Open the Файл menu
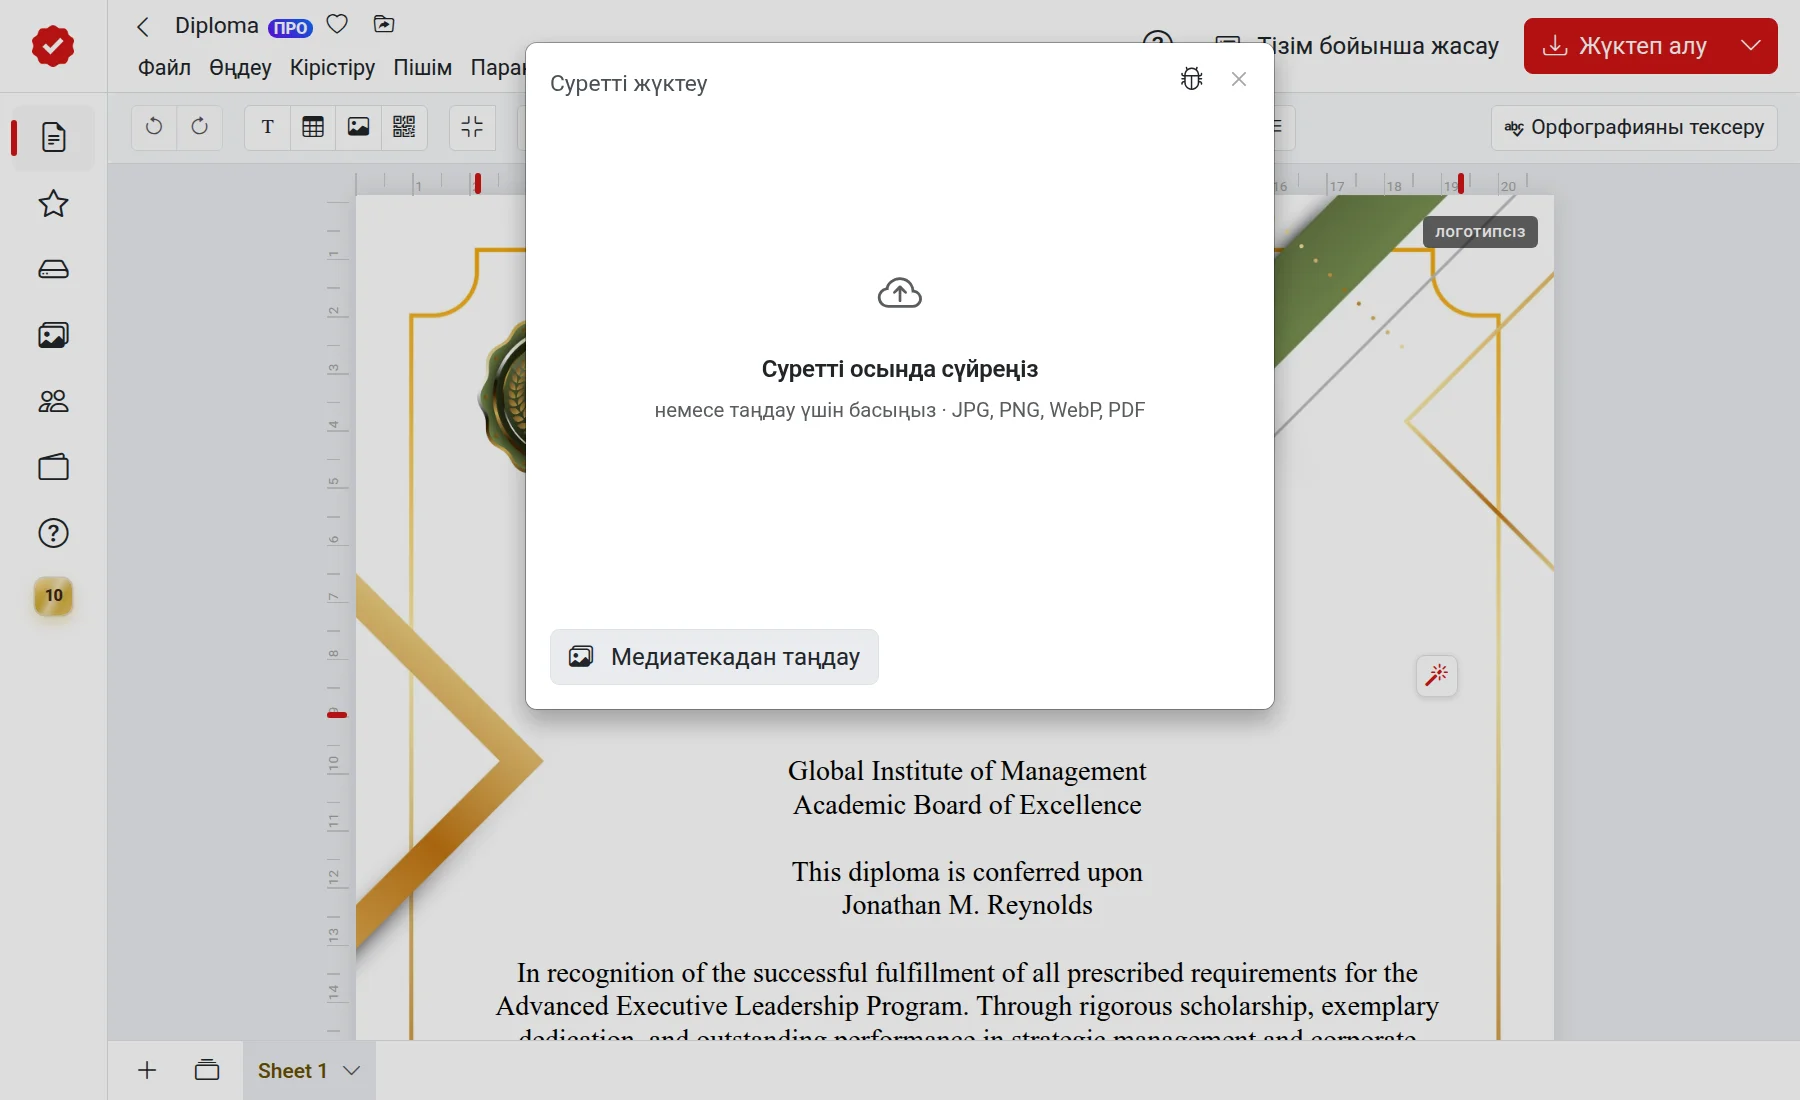Viewport: 1800px width, 1100px height. click(164, 67)
